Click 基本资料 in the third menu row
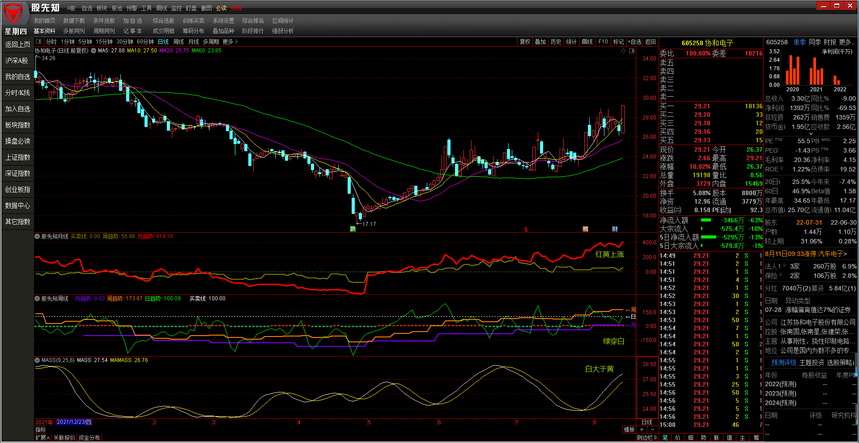Screen dimensions: 859x443 pos(44,31)
